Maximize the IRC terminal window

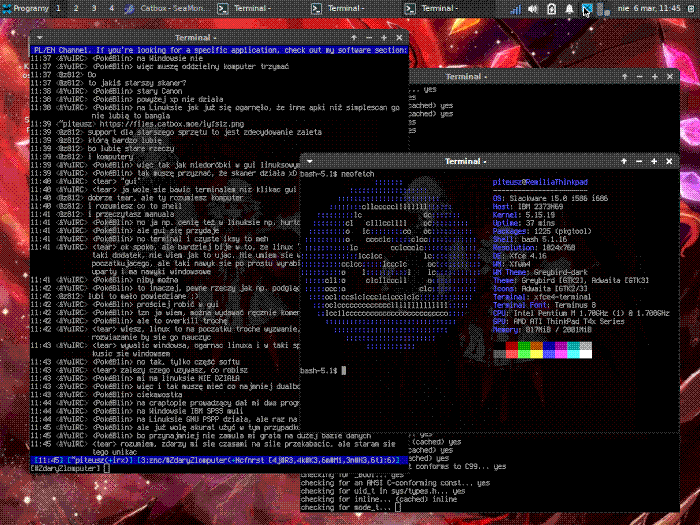(384, 38)
